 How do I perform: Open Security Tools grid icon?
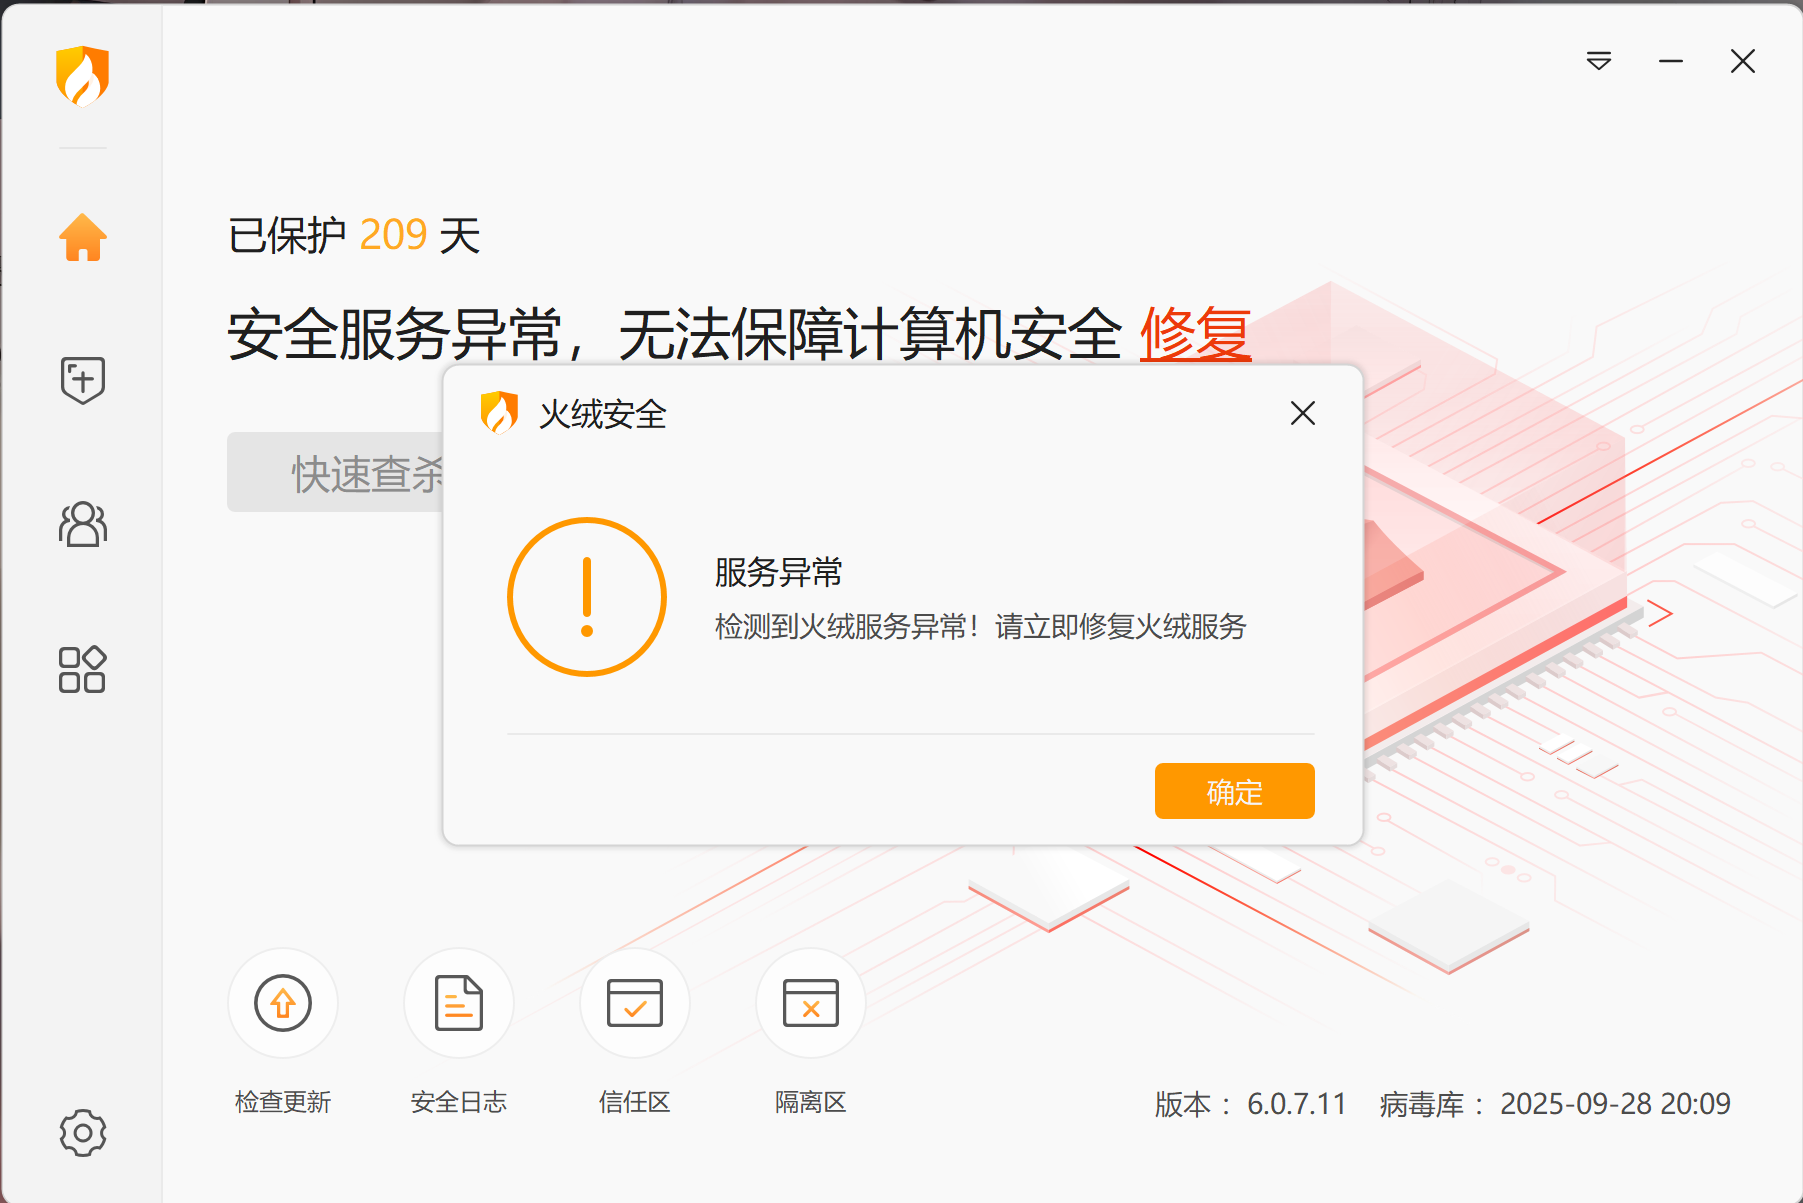point(82,669)
